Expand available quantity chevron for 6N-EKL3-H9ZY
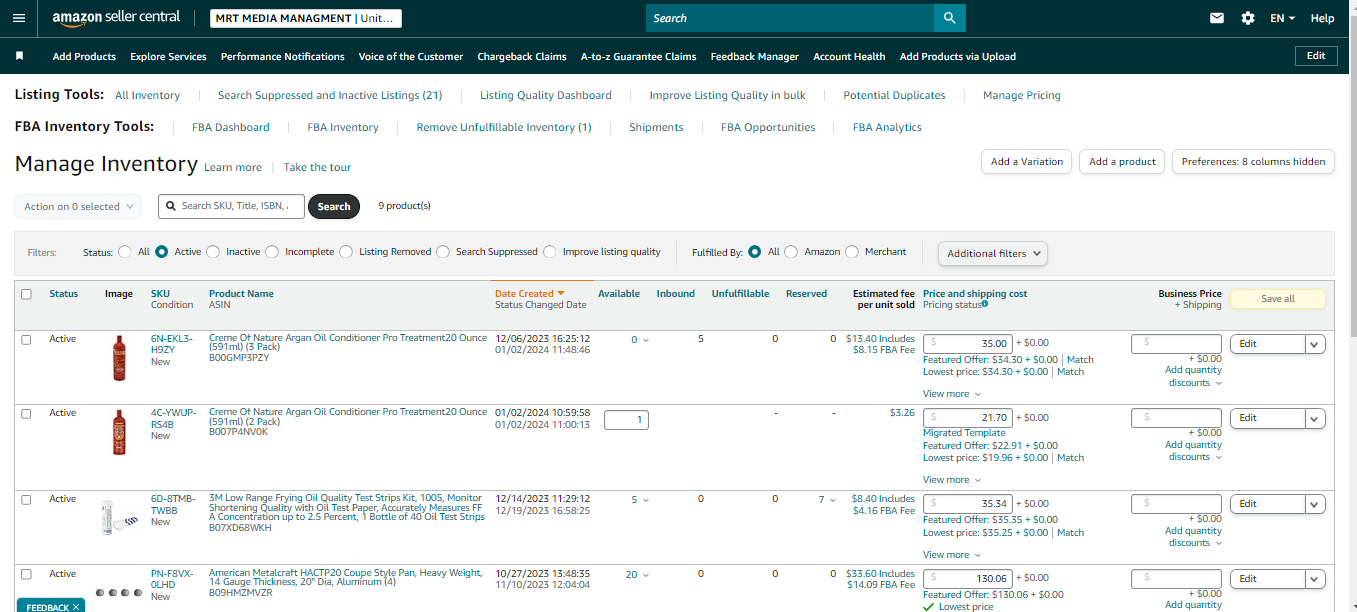 tap(645, 340)
